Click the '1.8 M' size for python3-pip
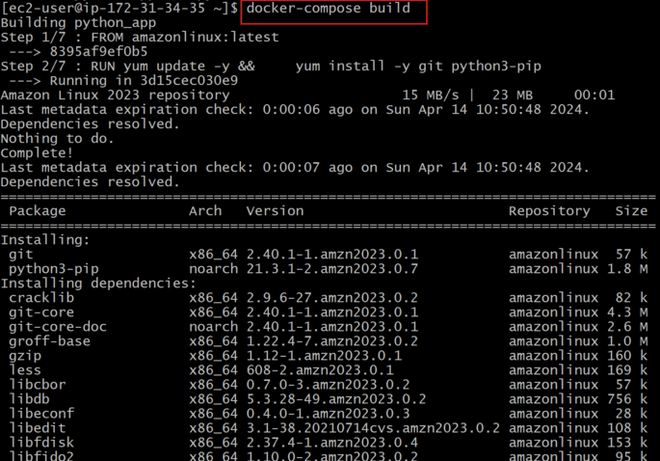 (x=627, y=269)
